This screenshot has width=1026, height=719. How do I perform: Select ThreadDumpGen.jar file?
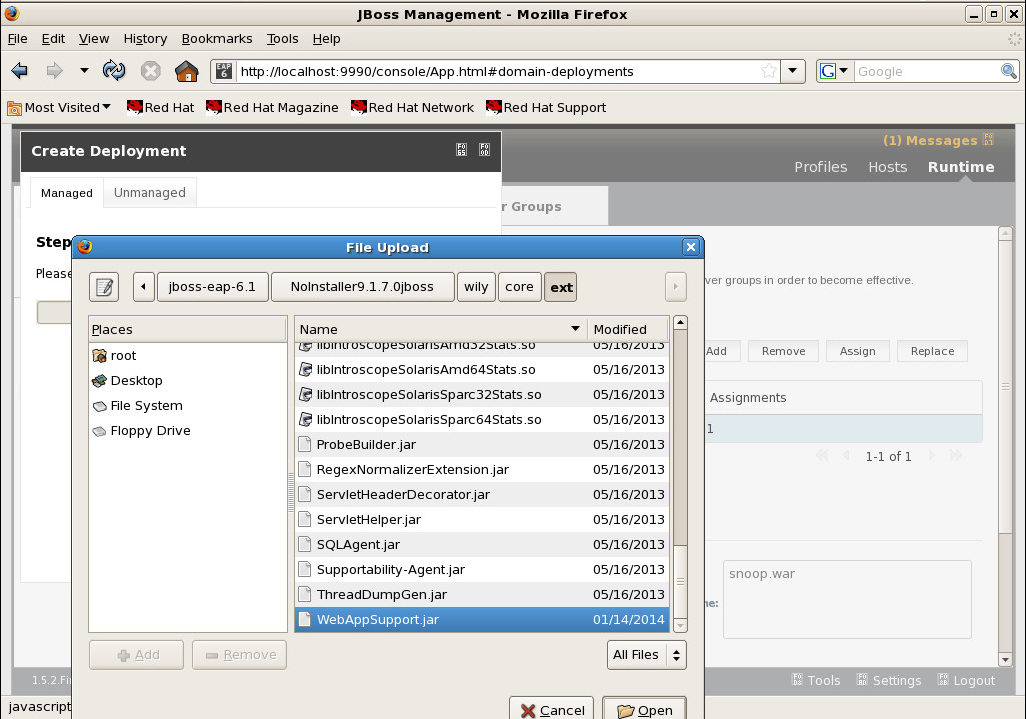pyautogui.click(x=482, y=595)
